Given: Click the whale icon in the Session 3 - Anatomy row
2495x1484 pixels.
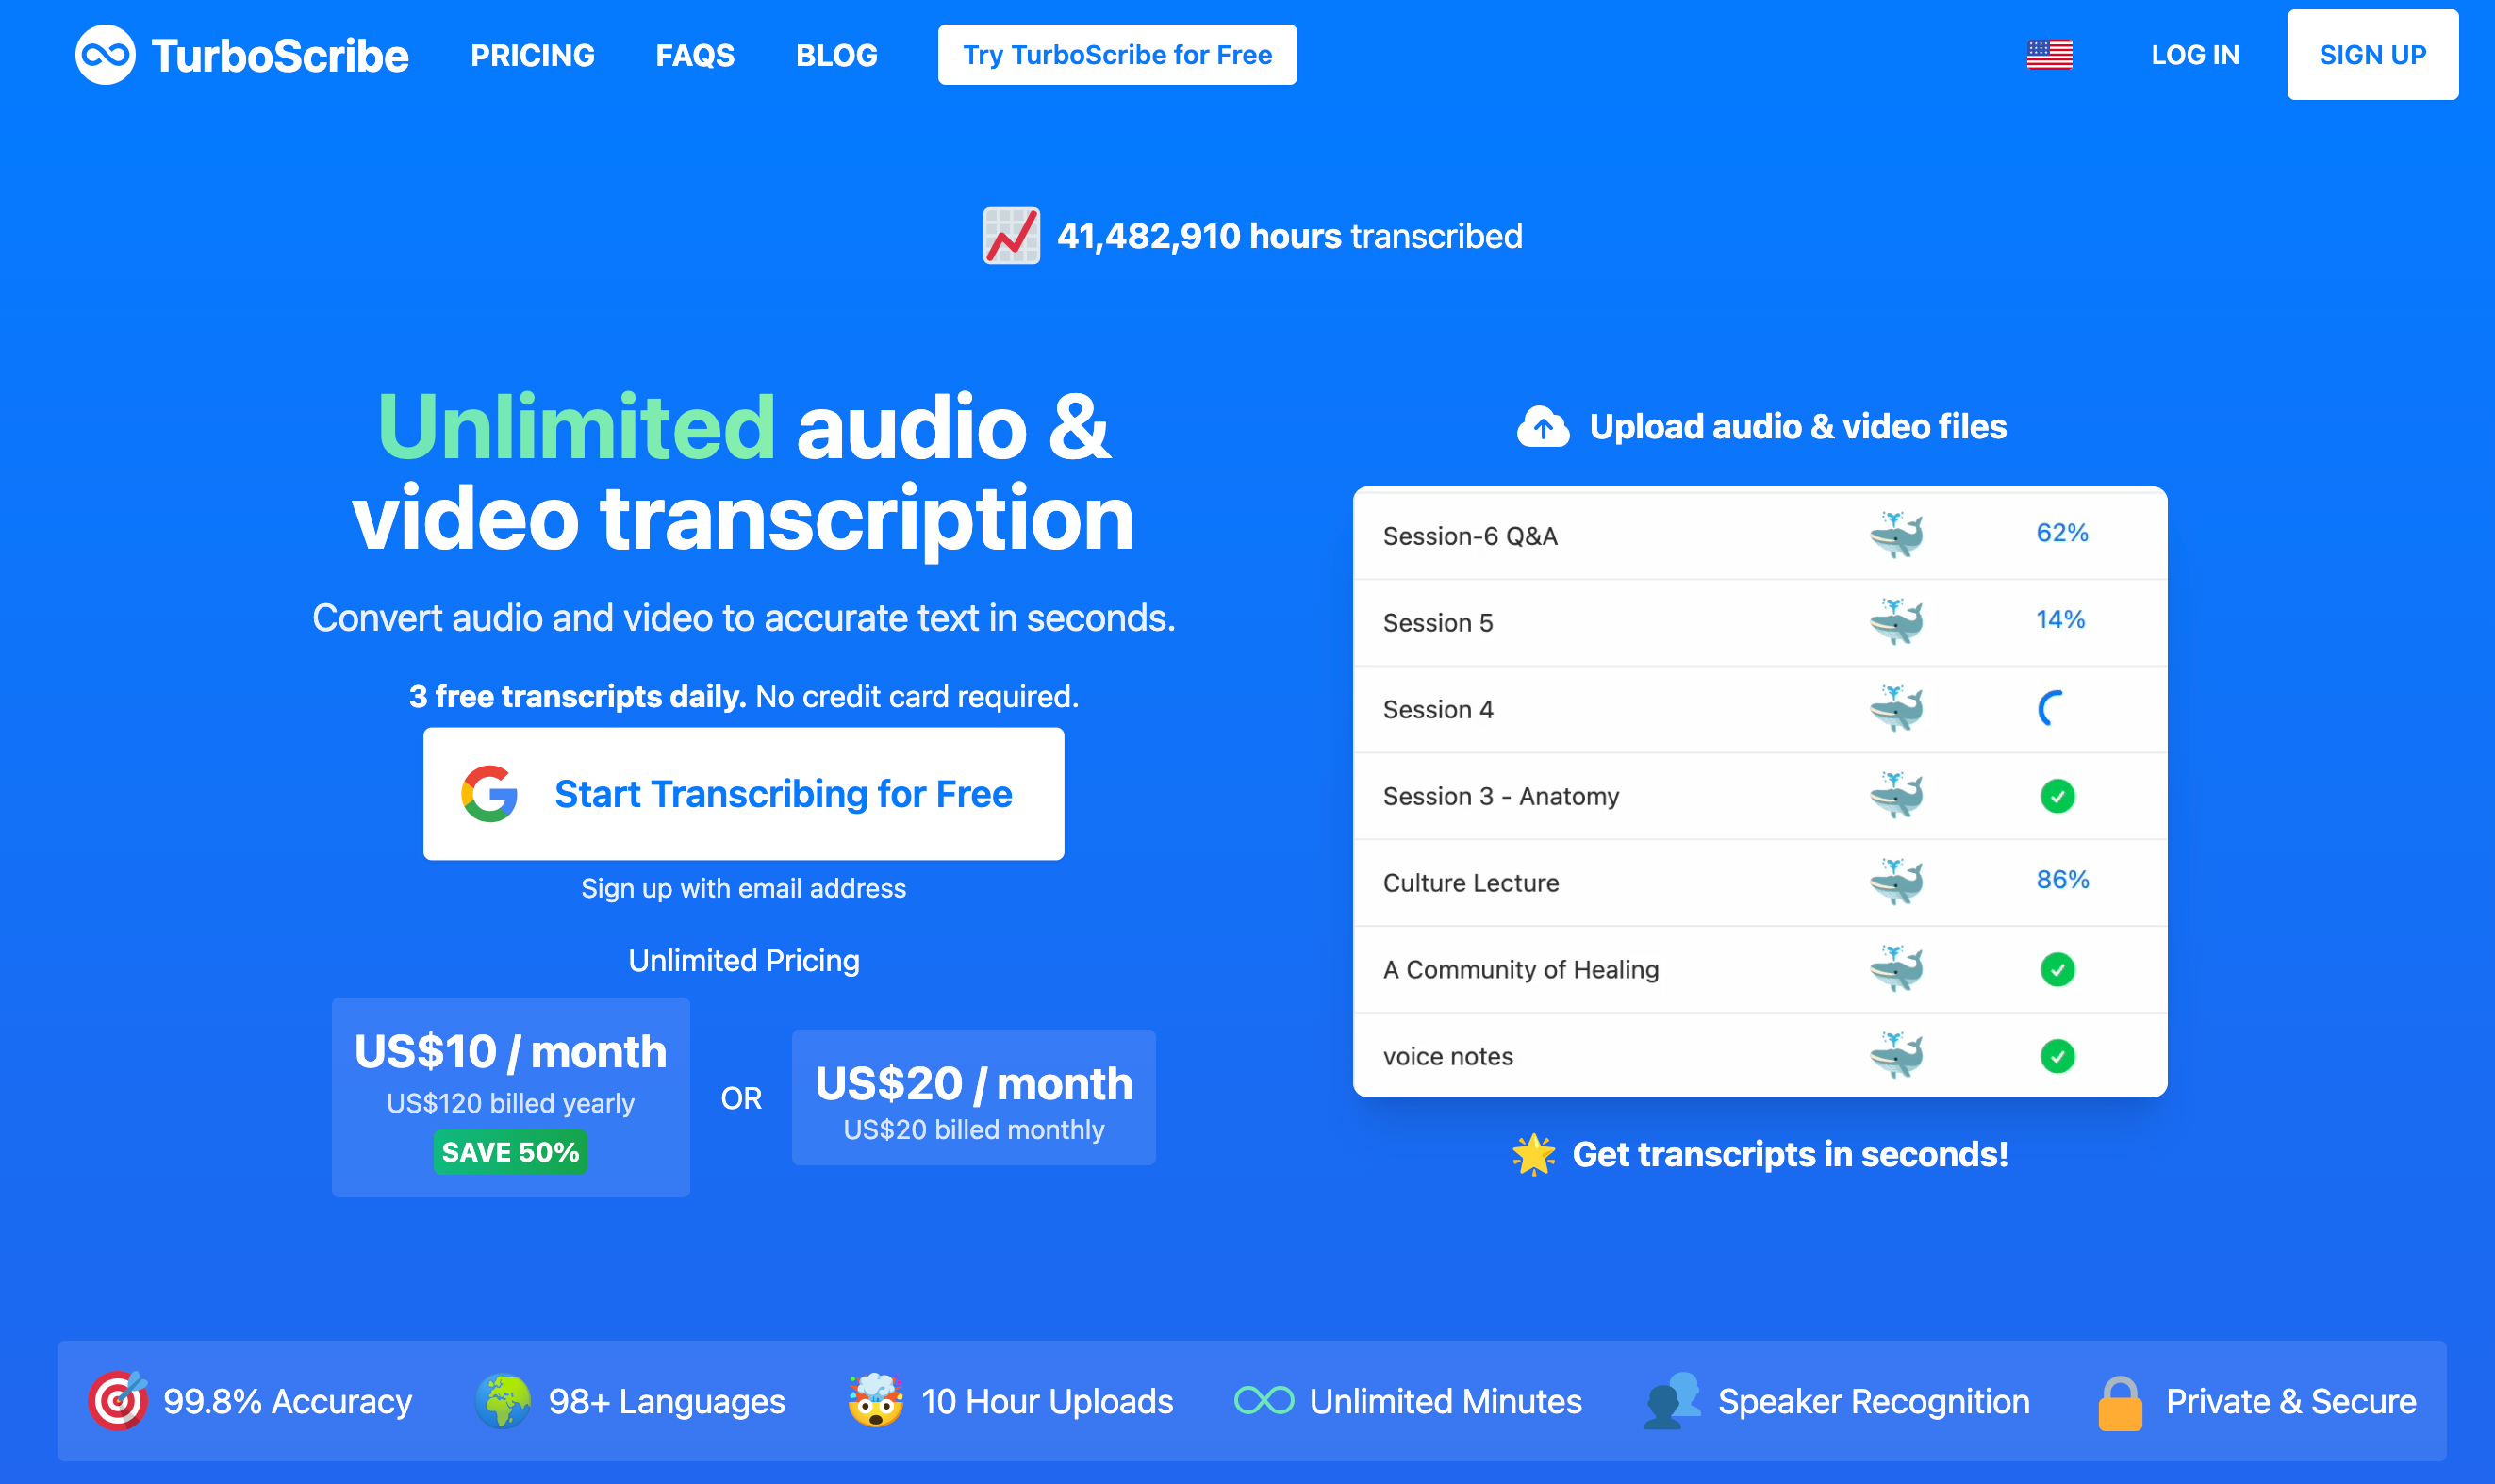Looking at the screenshot, I should point(1896,795).
